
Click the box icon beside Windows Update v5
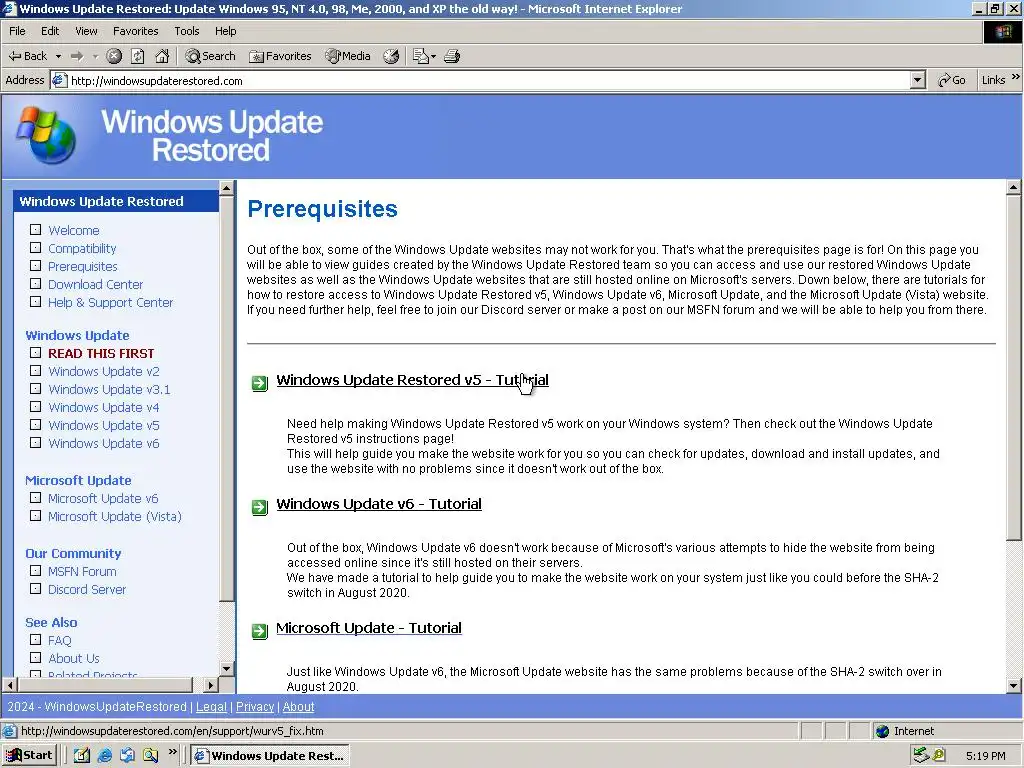tap(35, 424)
